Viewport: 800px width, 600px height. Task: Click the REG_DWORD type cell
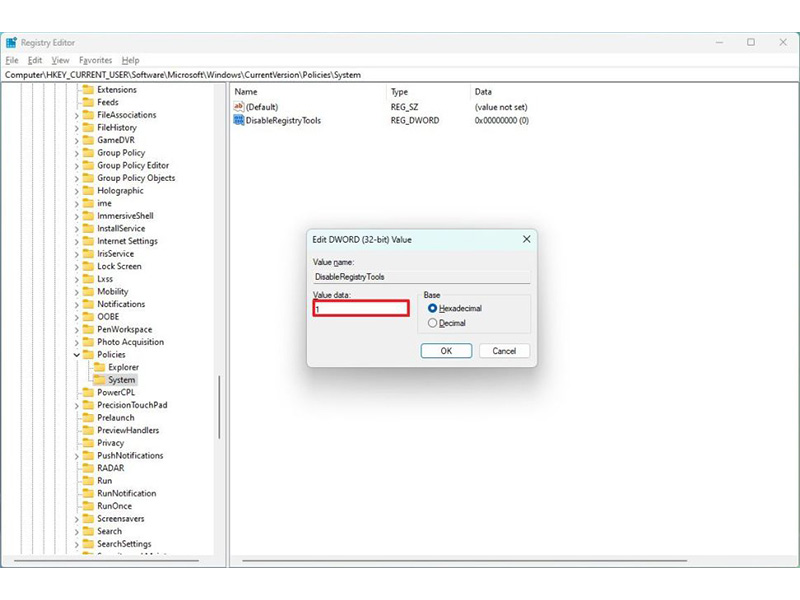[415, 120]
